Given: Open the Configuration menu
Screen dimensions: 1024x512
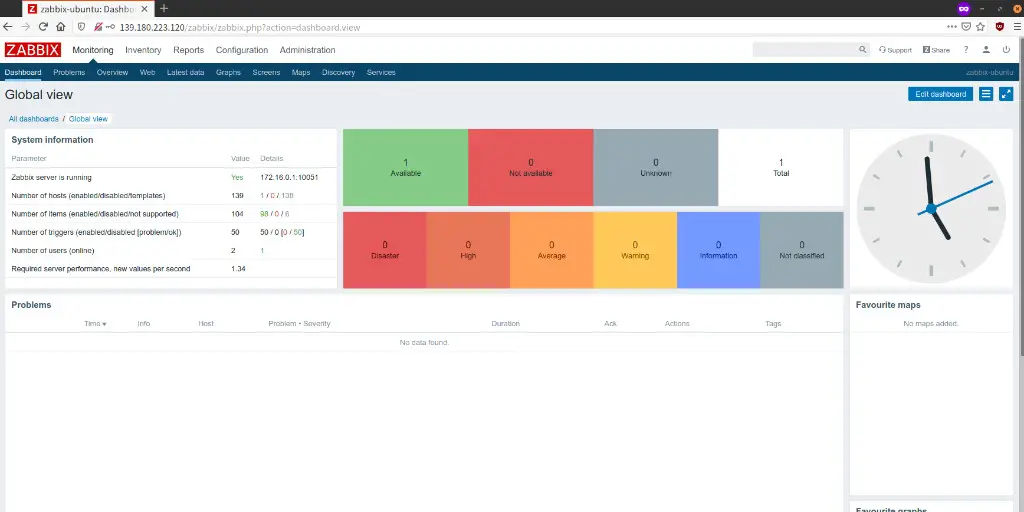Looking at the screenshot, I should click(x=242, y=50).
